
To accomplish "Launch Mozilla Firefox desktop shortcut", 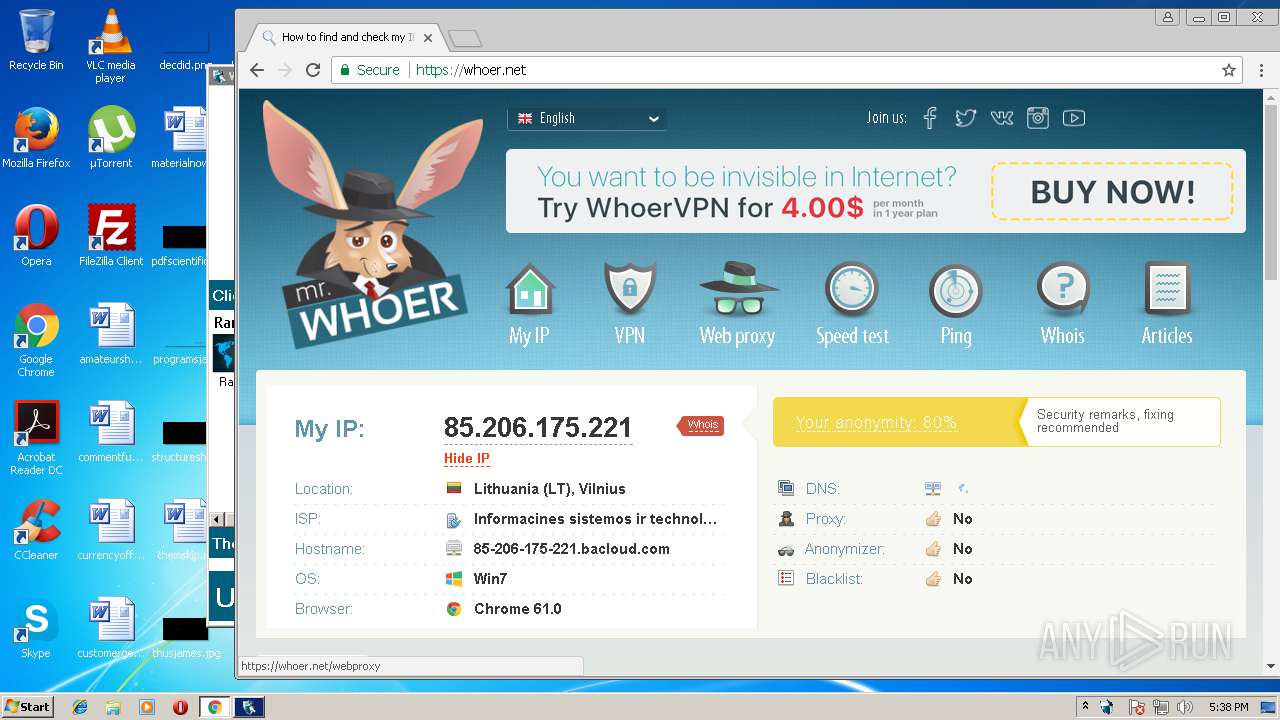I will tap(36, 138).
